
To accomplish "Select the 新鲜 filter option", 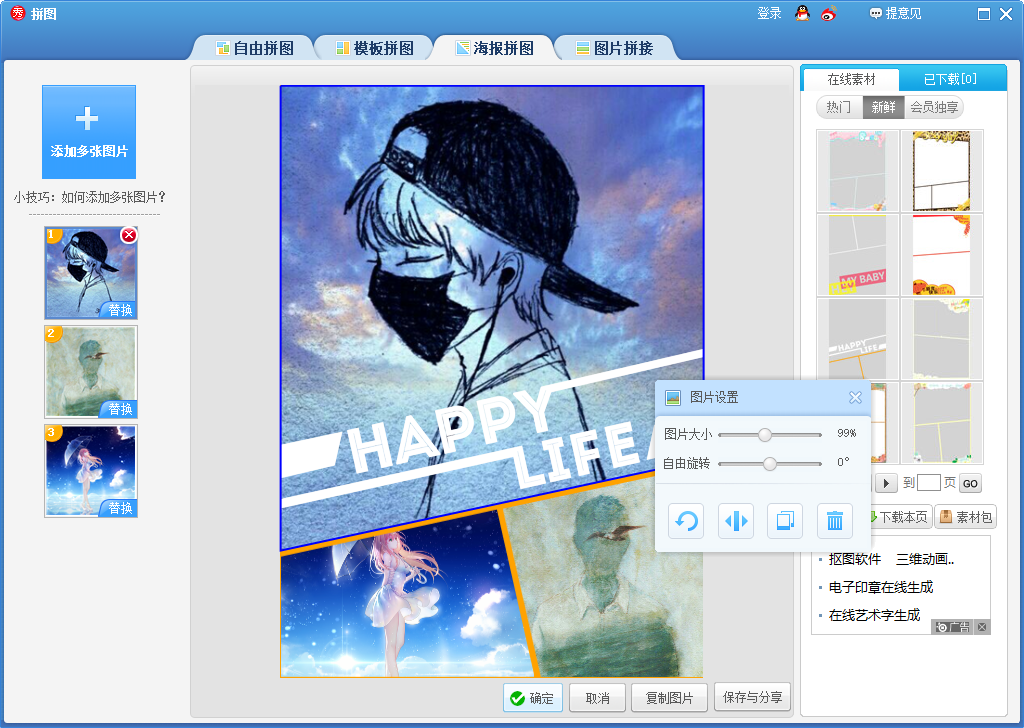I will (883, 108).
